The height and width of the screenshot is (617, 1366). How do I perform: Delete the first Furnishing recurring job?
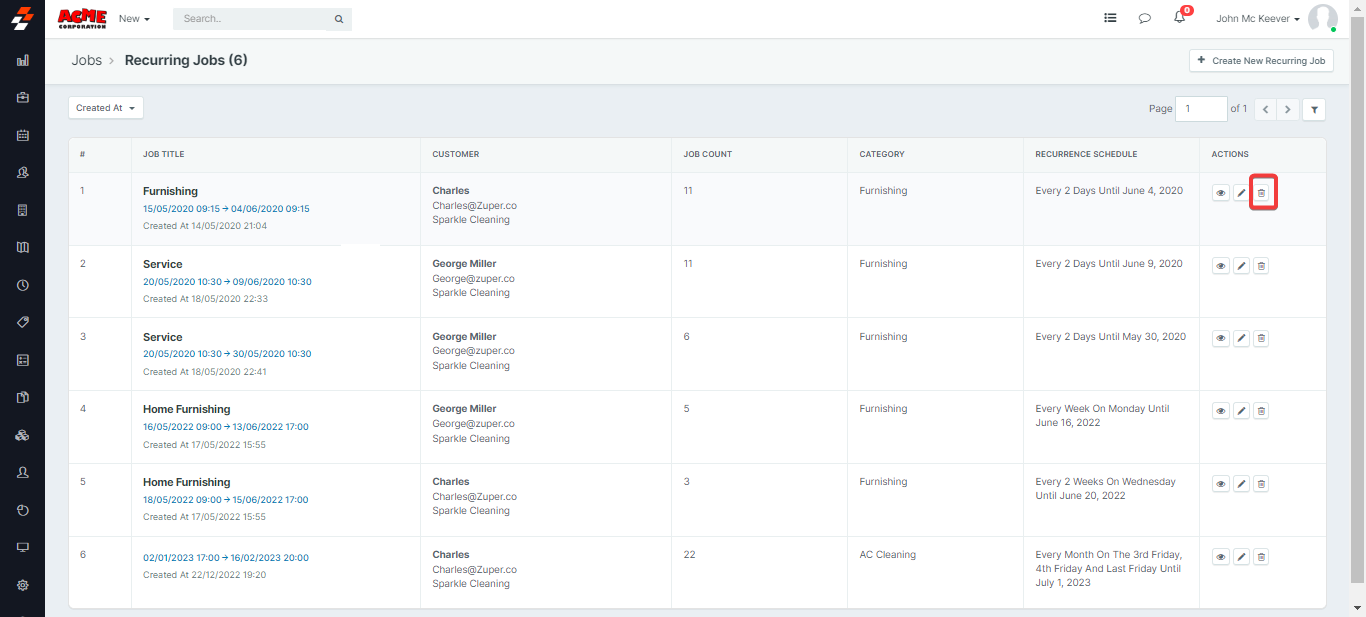1261,193
